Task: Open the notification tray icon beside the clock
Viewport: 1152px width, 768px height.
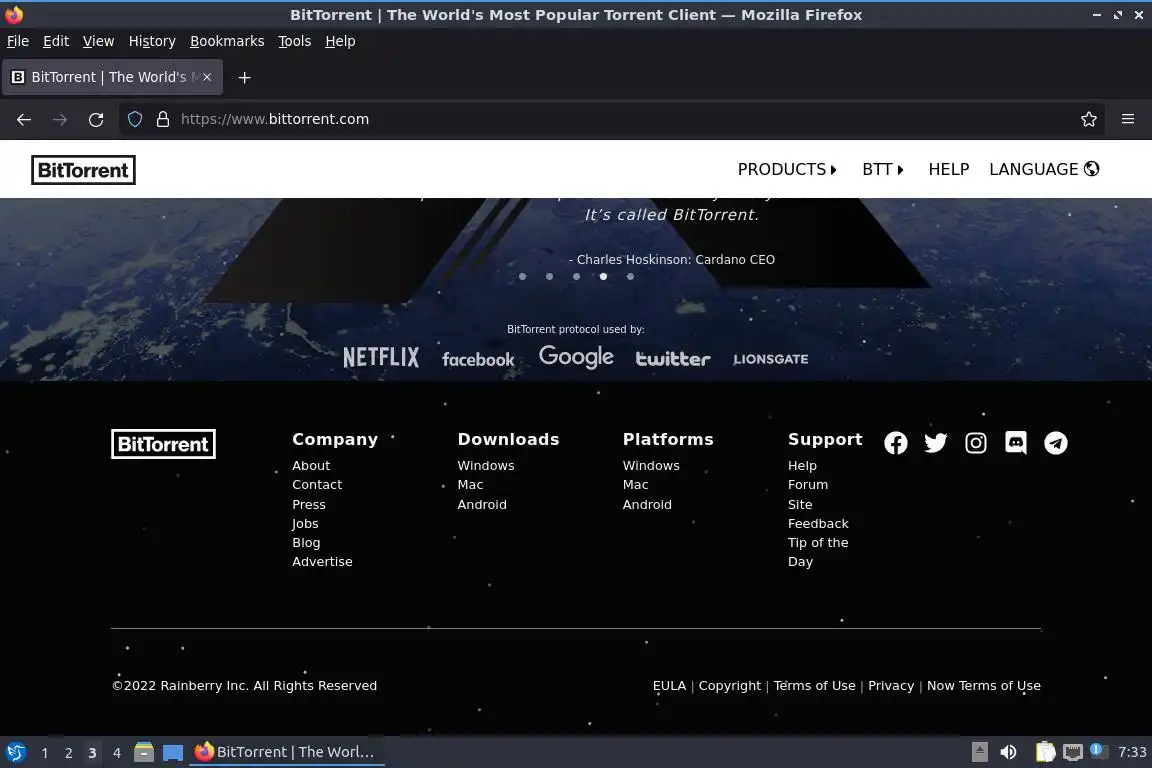Action: pos(1097,750)
